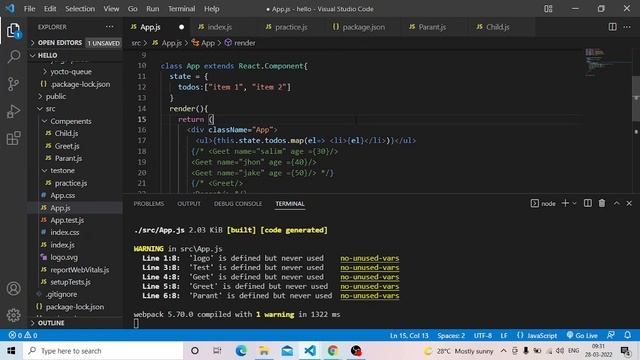Open the notifications bell in status bar
This screenshot has width=640, height=360.
[627, 335]
